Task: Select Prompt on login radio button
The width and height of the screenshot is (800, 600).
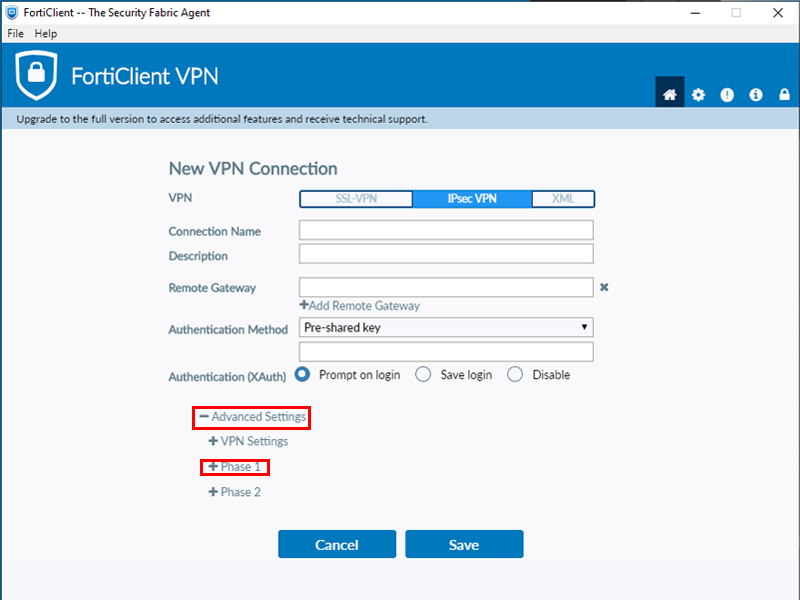Action: (302, 374)
